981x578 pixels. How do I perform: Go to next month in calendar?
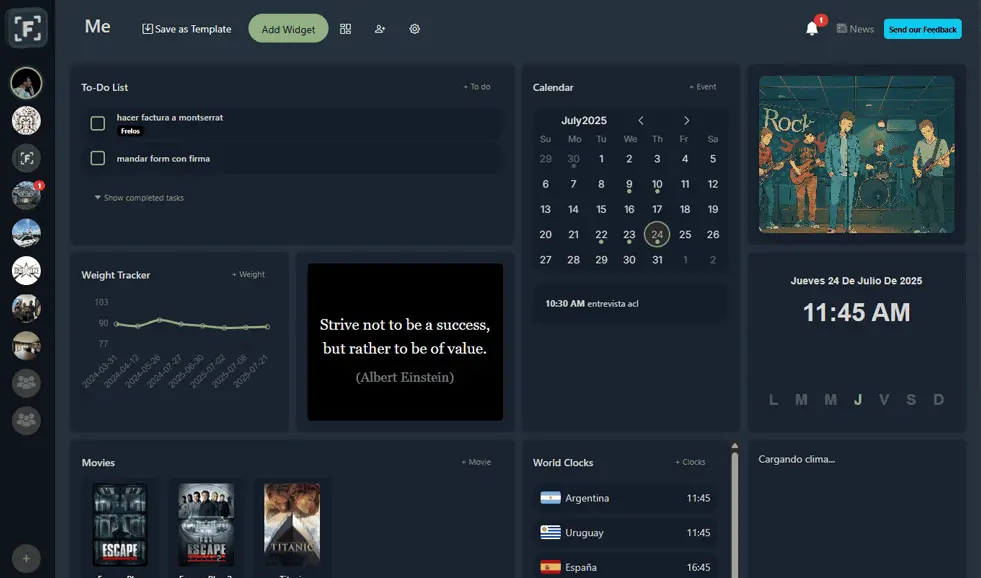pos(686,120)
